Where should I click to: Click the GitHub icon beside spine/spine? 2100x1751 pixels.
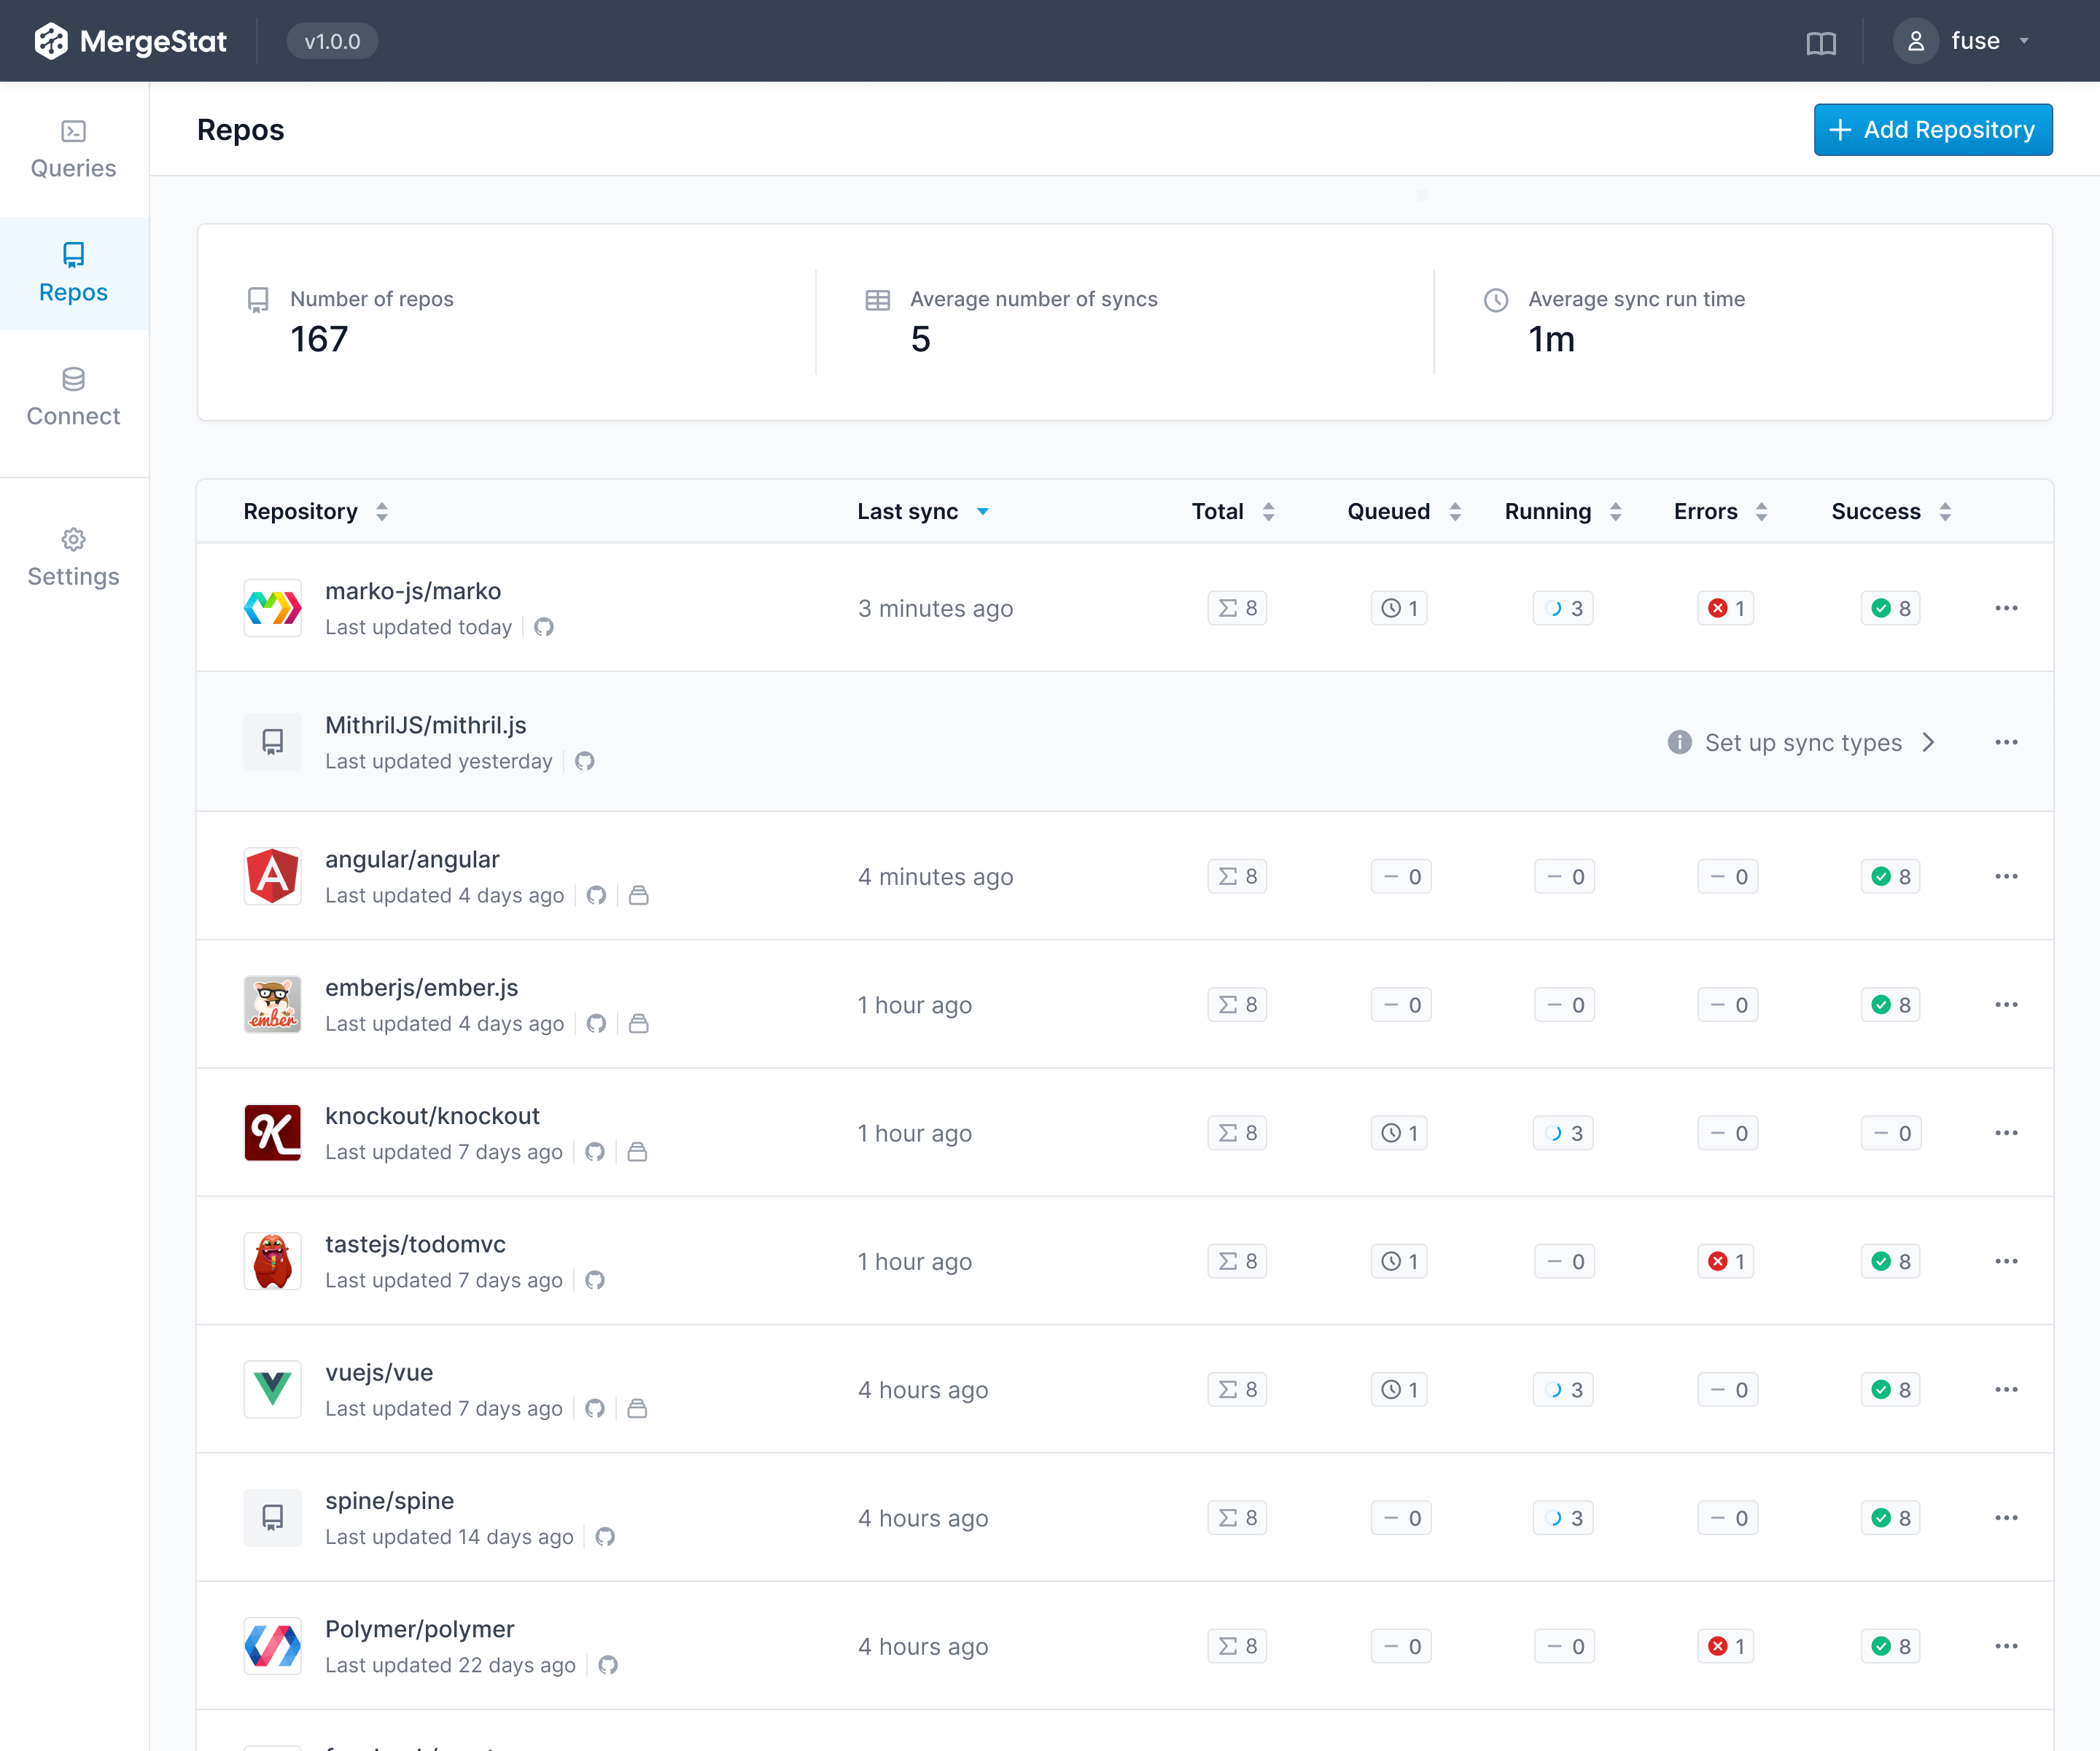click(x=606, y=1537)
